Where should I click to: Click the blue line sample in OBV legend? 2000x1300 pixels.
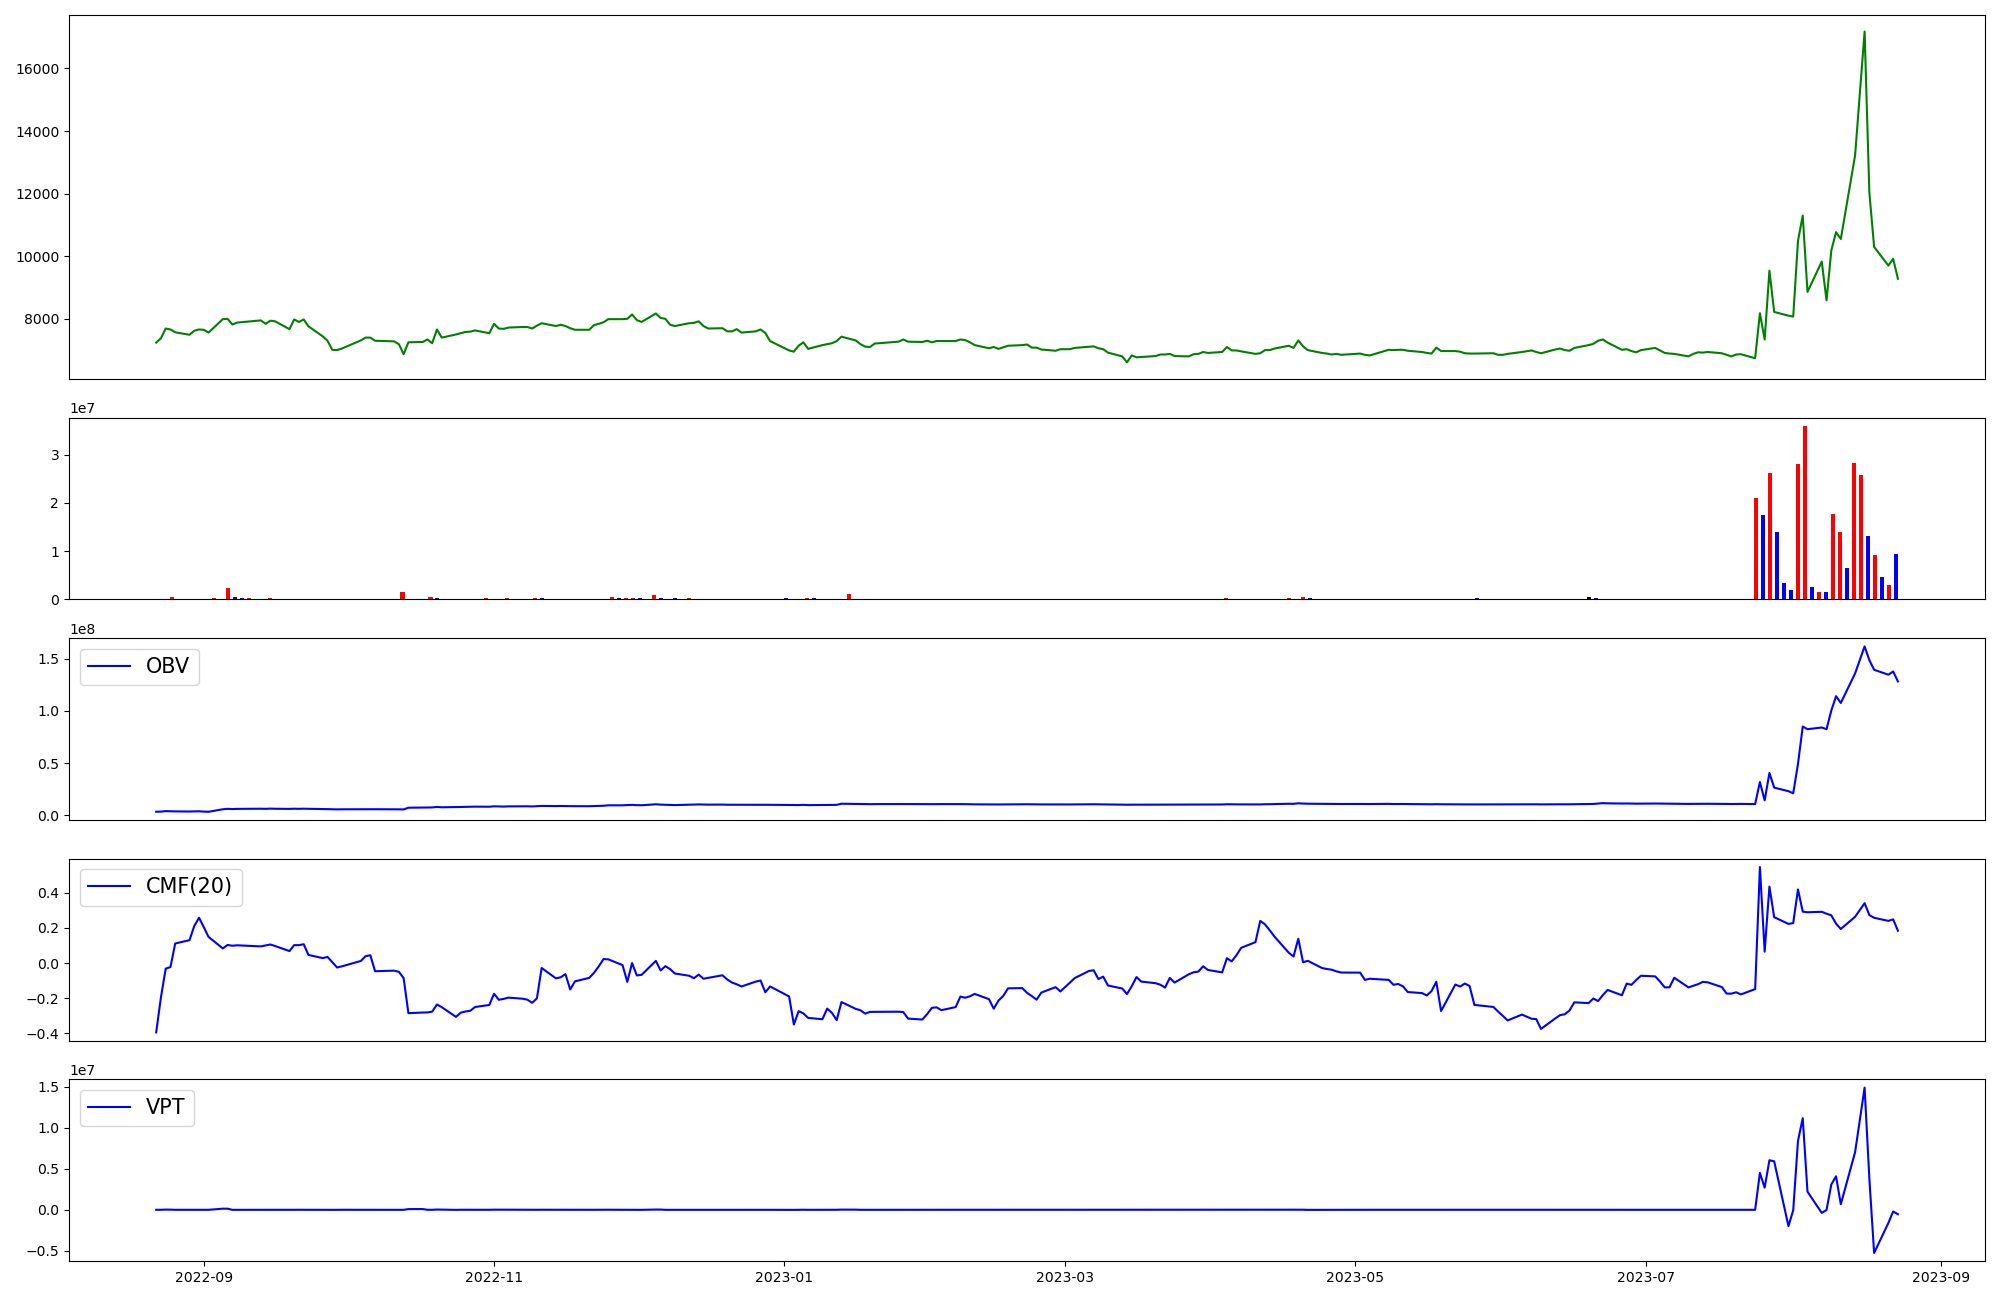pyautogui.click(x=110, y=667)
